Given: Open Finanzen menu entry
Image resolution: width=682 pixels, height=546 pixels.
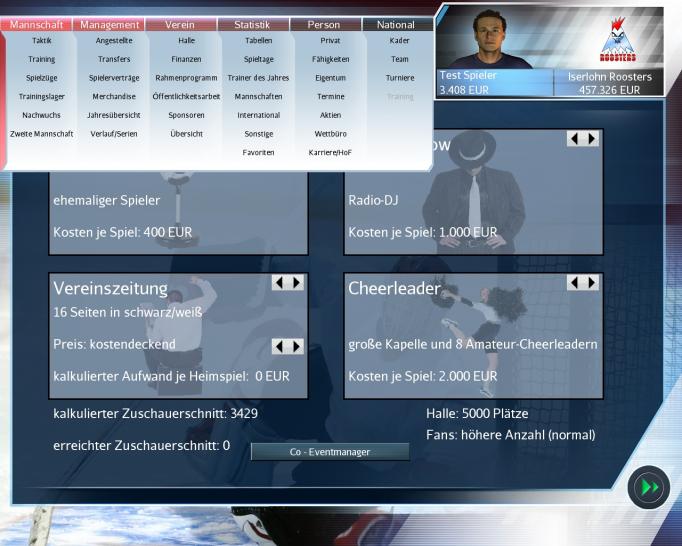Looking at the screenshot, I should click(x=186, y=59).
